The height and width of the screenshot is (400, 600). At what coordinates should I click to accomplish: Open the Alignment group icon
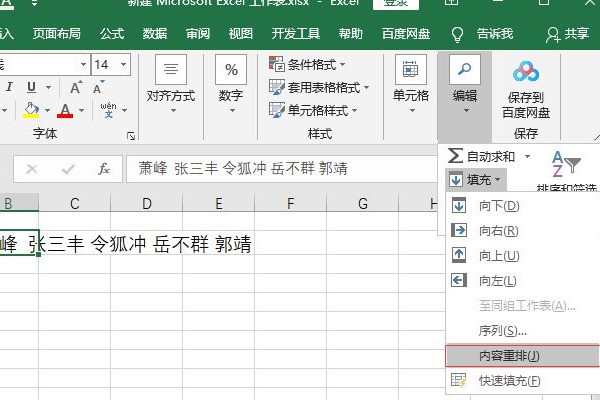tap(171, 72)
